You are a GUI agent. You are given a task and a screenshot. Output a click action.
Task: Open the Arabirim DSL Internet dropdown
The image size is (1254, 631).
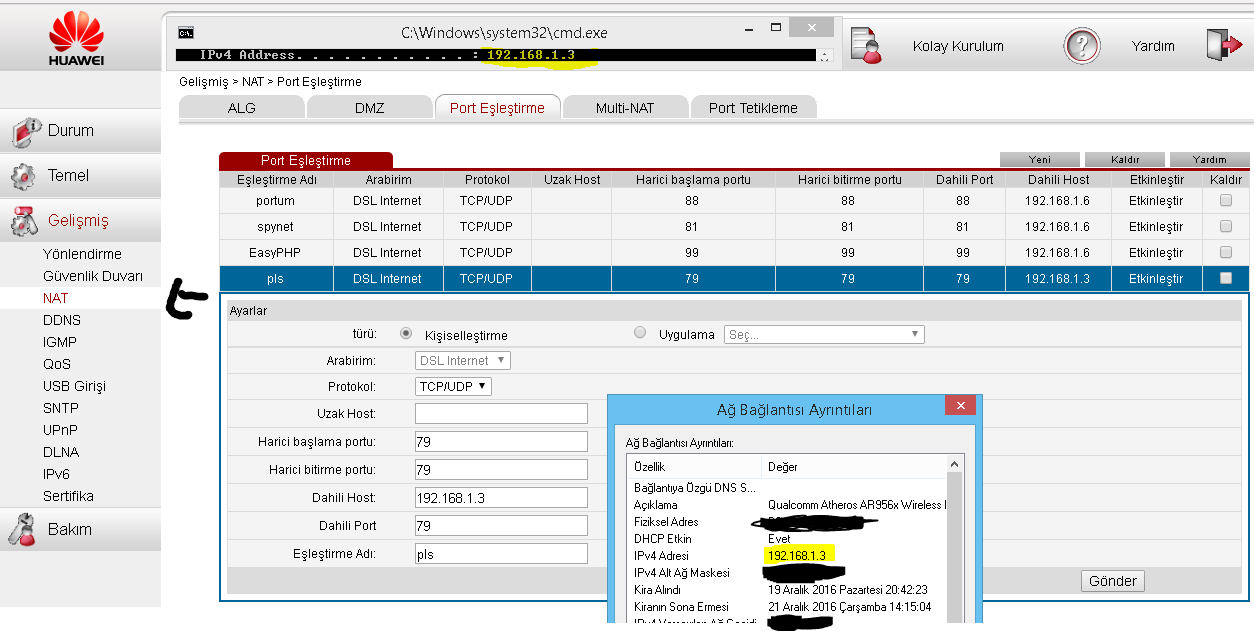(462, 360)
